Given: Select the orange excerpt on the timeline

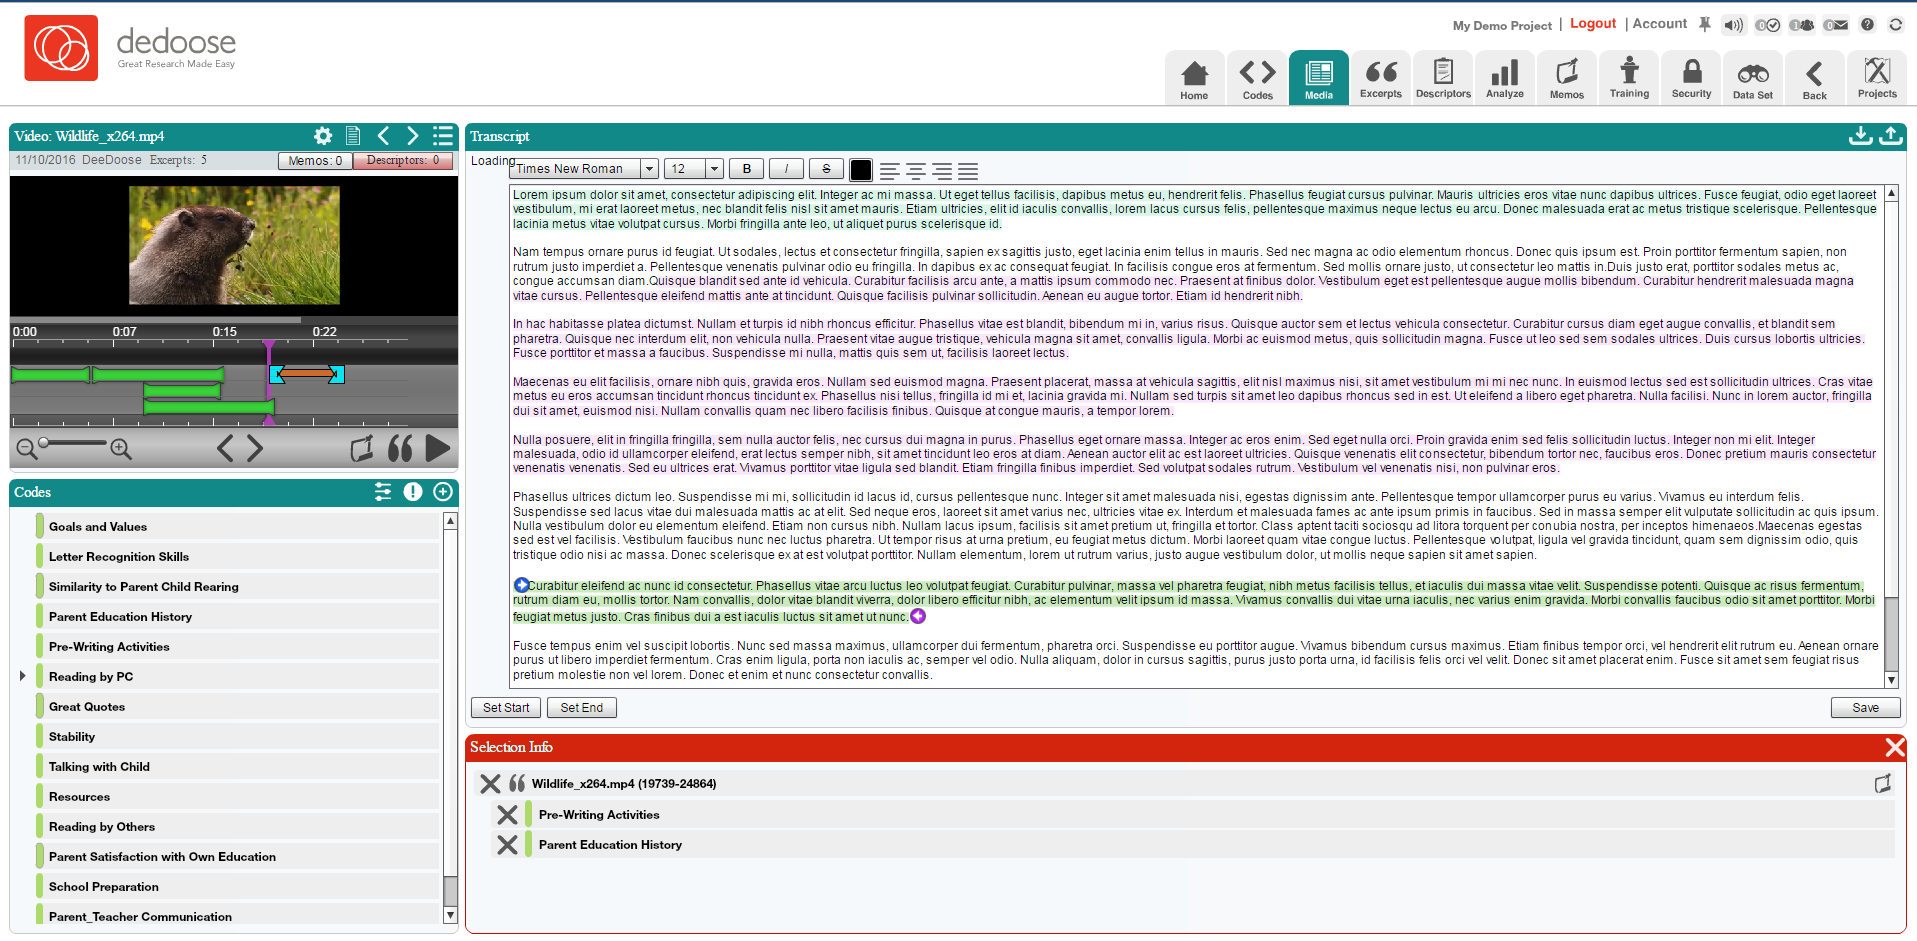Looking at the screenshot, I should tap(307, 373).
